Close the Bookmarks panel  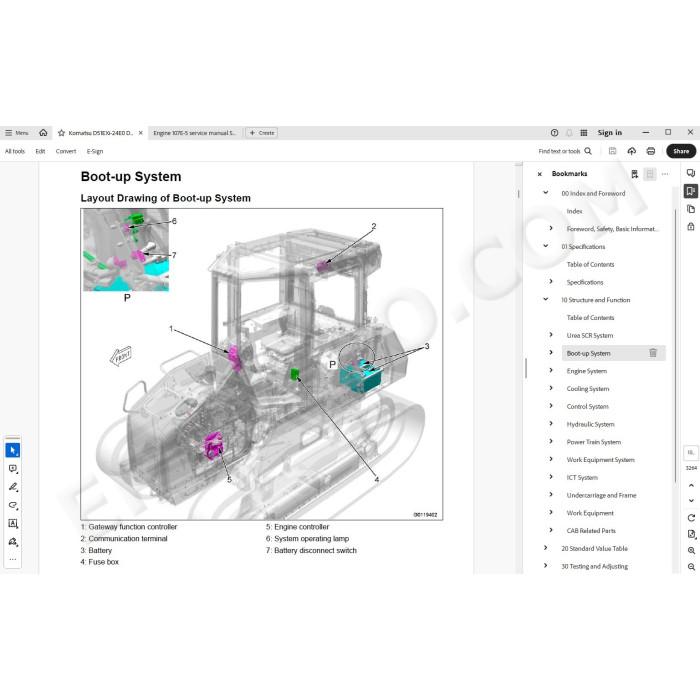pyautogui.click(x=540, y=174)
